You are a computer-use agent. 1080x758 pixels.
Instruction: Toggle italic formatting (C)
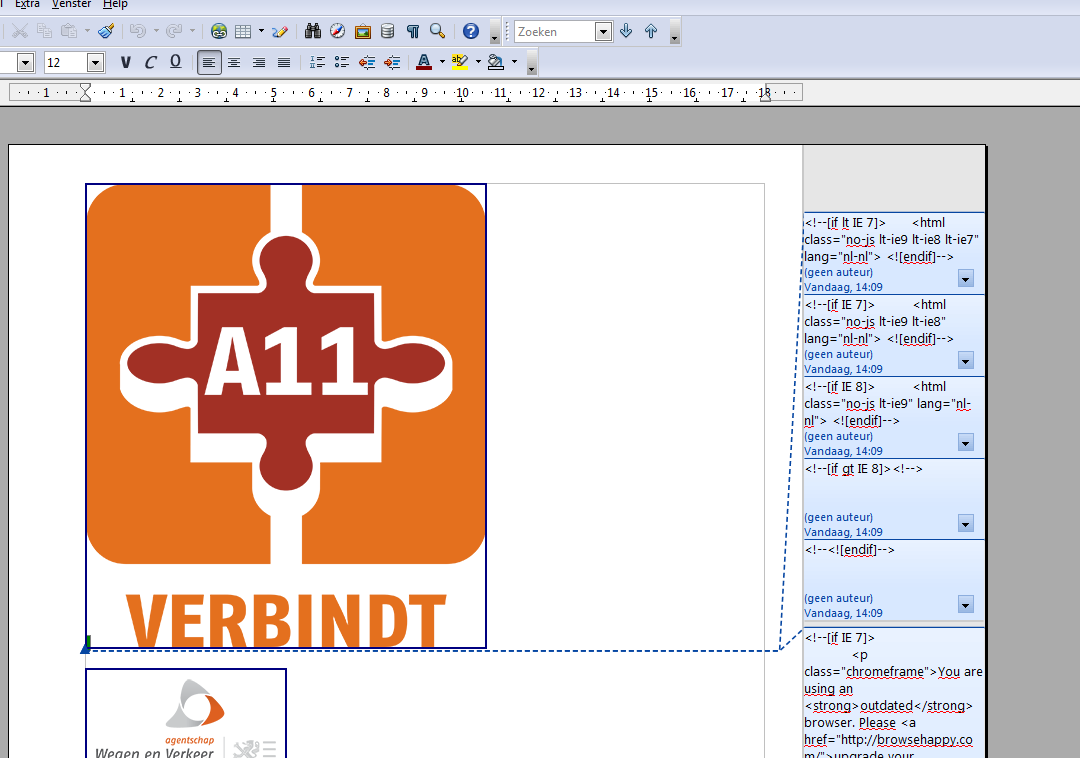[150, 63]
